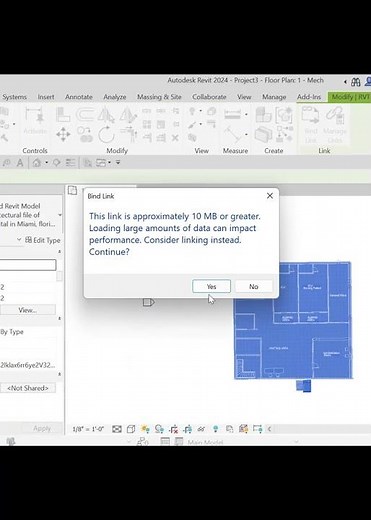Viewport: 371px width, 520px height.
Task: Click the Delete X tool in Modify panel
Action: pos(175,138)
